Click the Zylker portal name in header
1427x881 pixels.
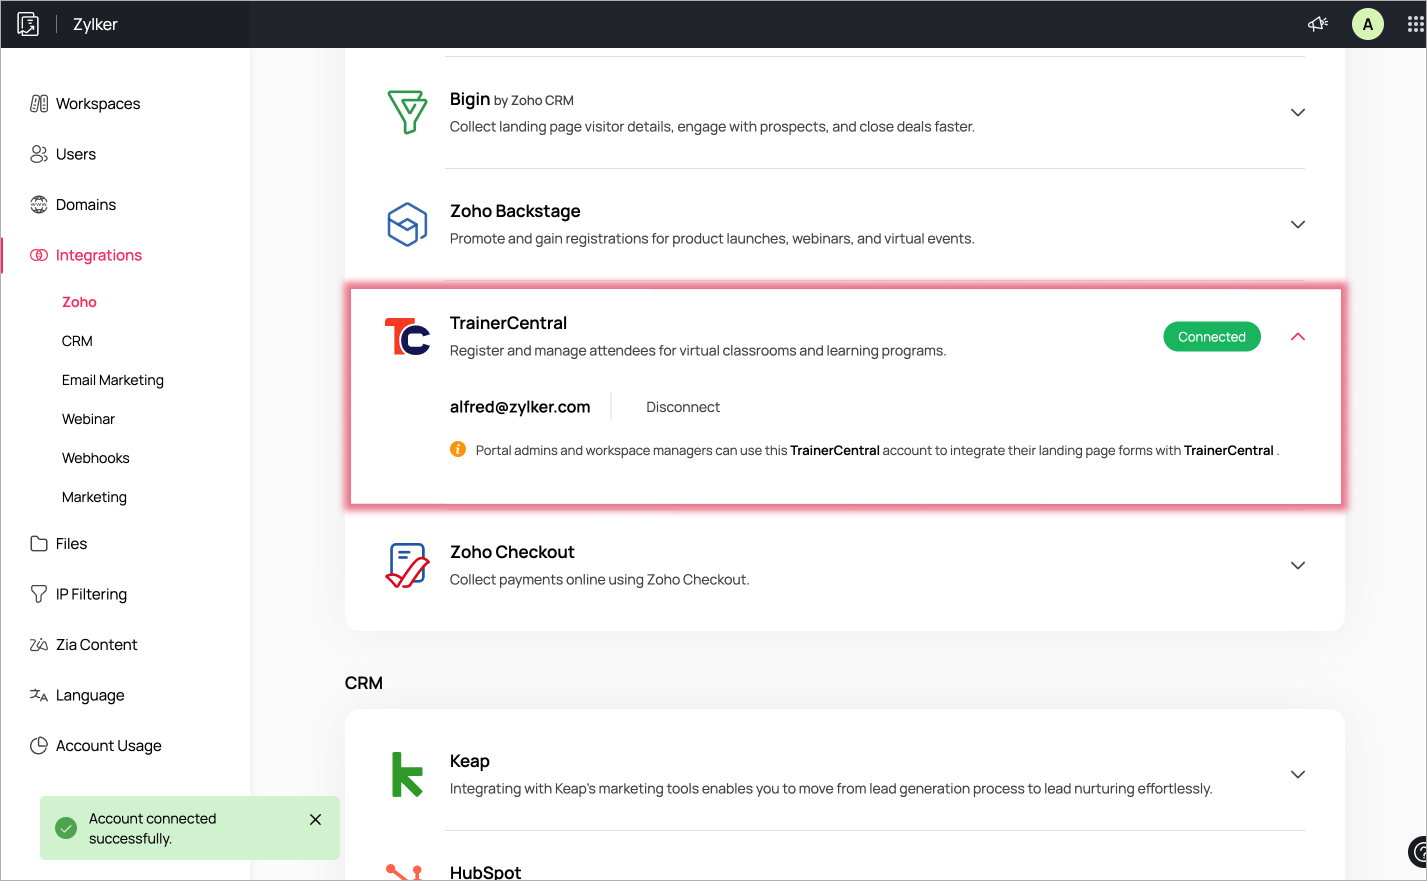tap(95, 24)
